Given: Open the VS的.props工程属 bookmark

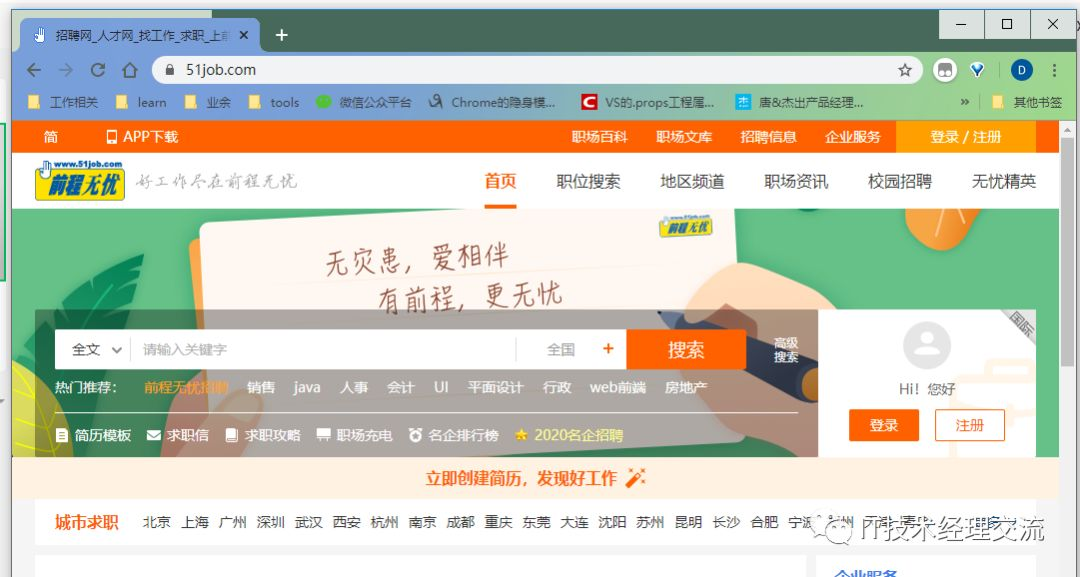Looking at the screenshot, I should click(647, 103).
